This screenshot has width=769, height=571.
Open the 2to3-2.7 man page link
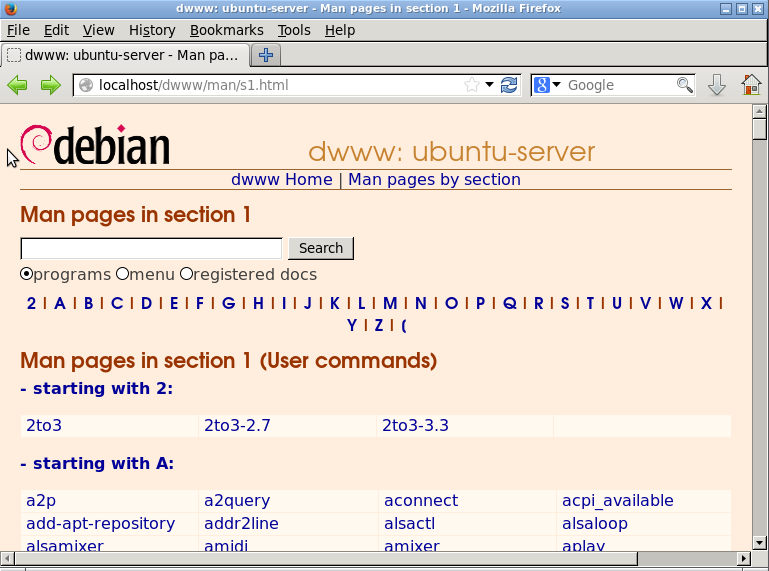[237, 425]
